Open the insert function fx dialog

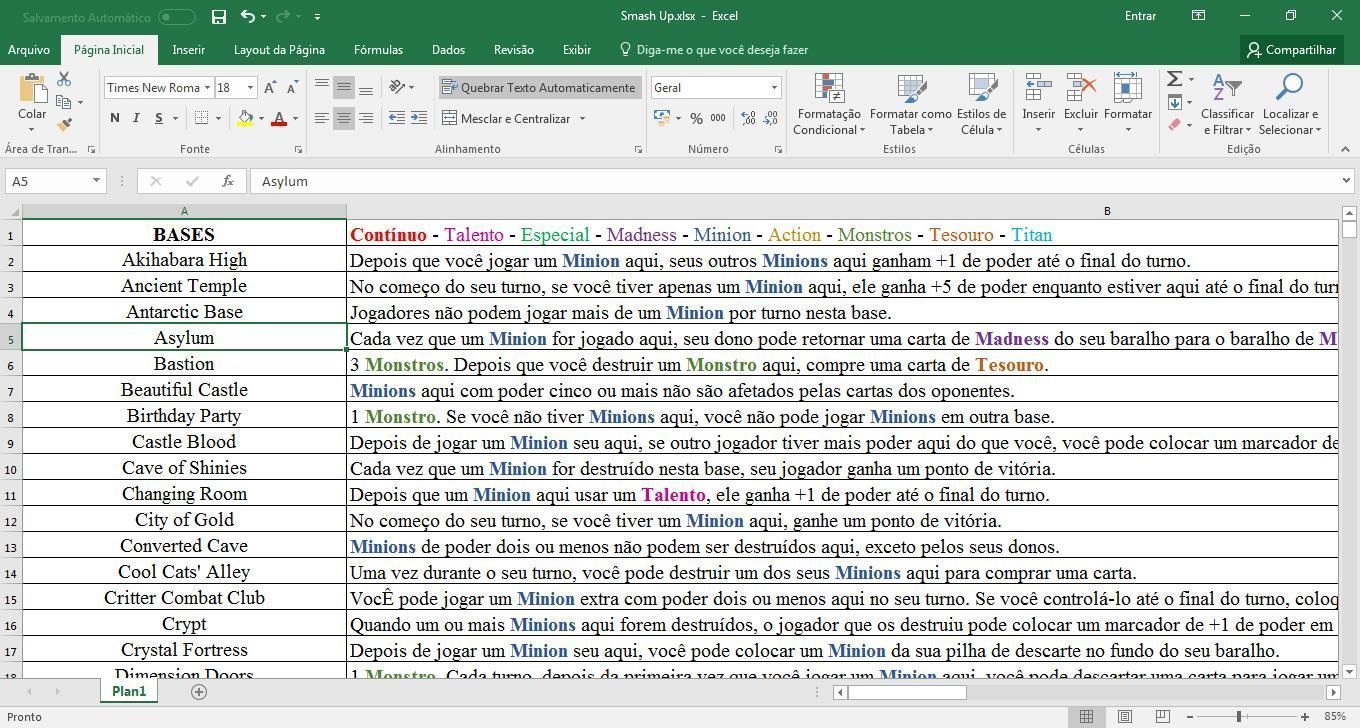(x=228, y=181)
